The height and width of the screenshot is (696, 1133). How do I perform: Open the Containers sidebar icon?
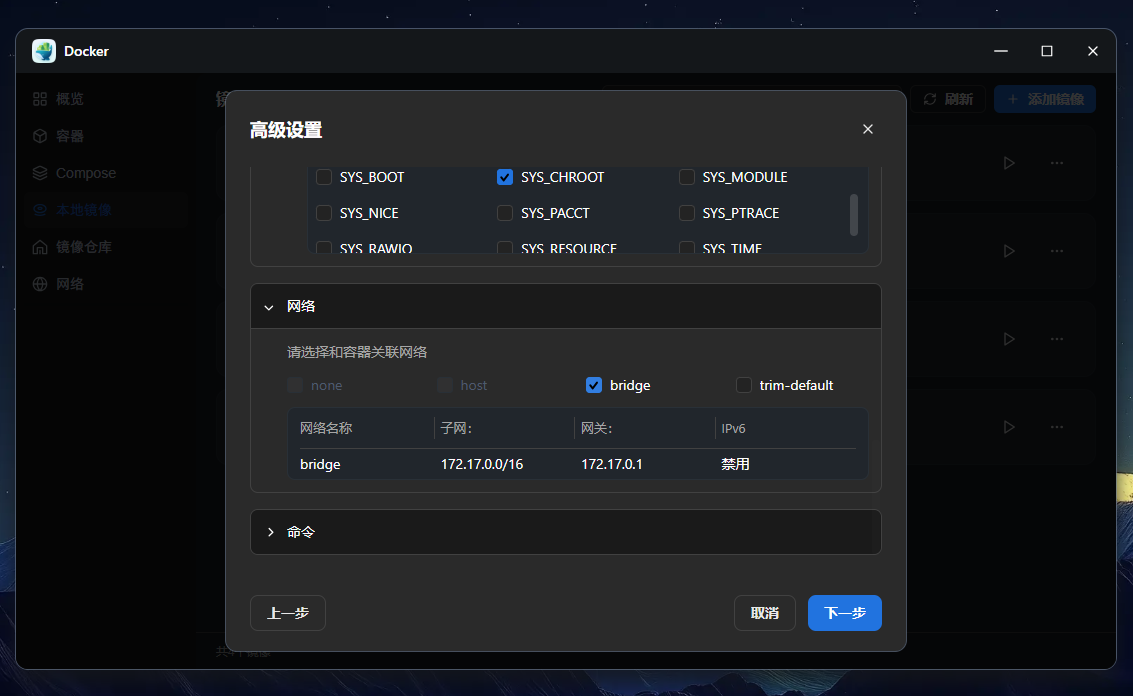pos(40,136)
